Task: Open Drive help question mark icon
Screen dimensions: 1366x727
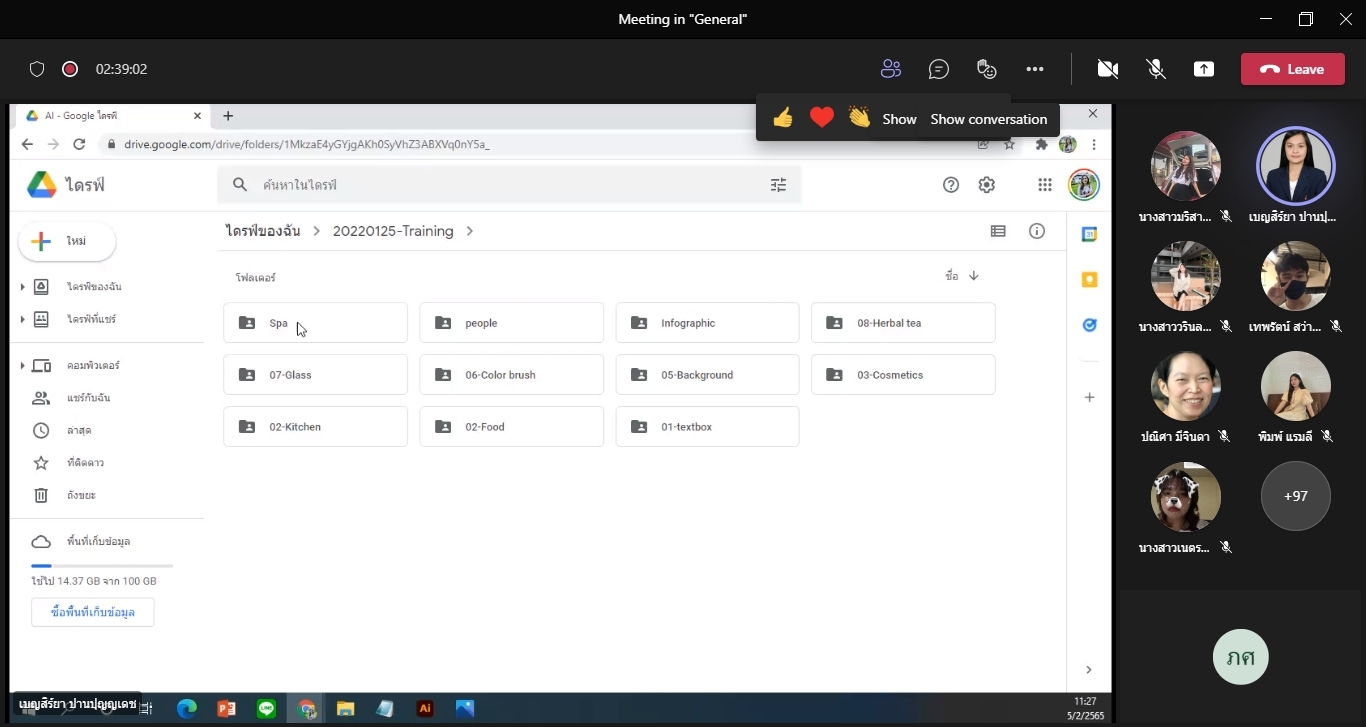Action: (951, 185)
